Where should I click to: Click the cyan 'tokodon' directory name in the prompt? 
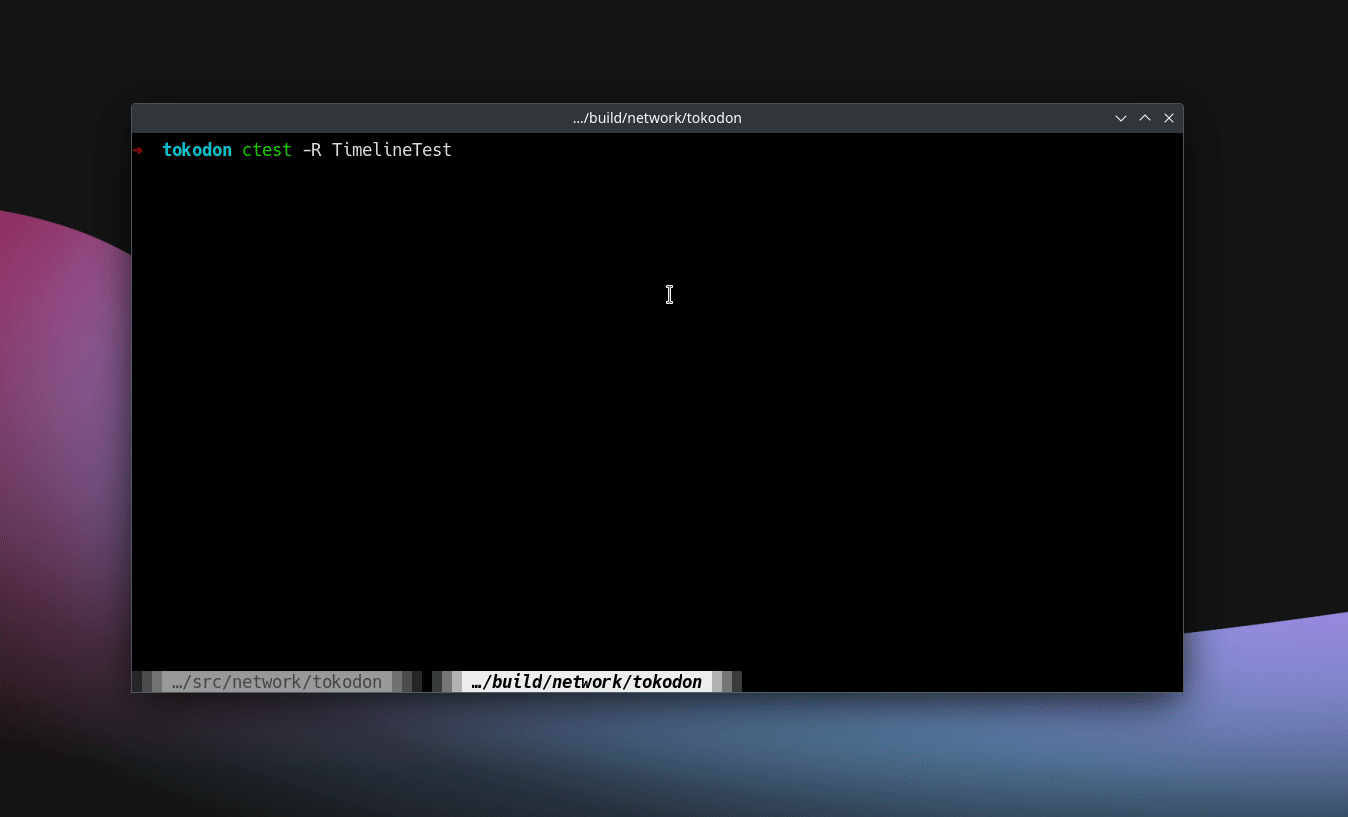click(x=197, y=151)
